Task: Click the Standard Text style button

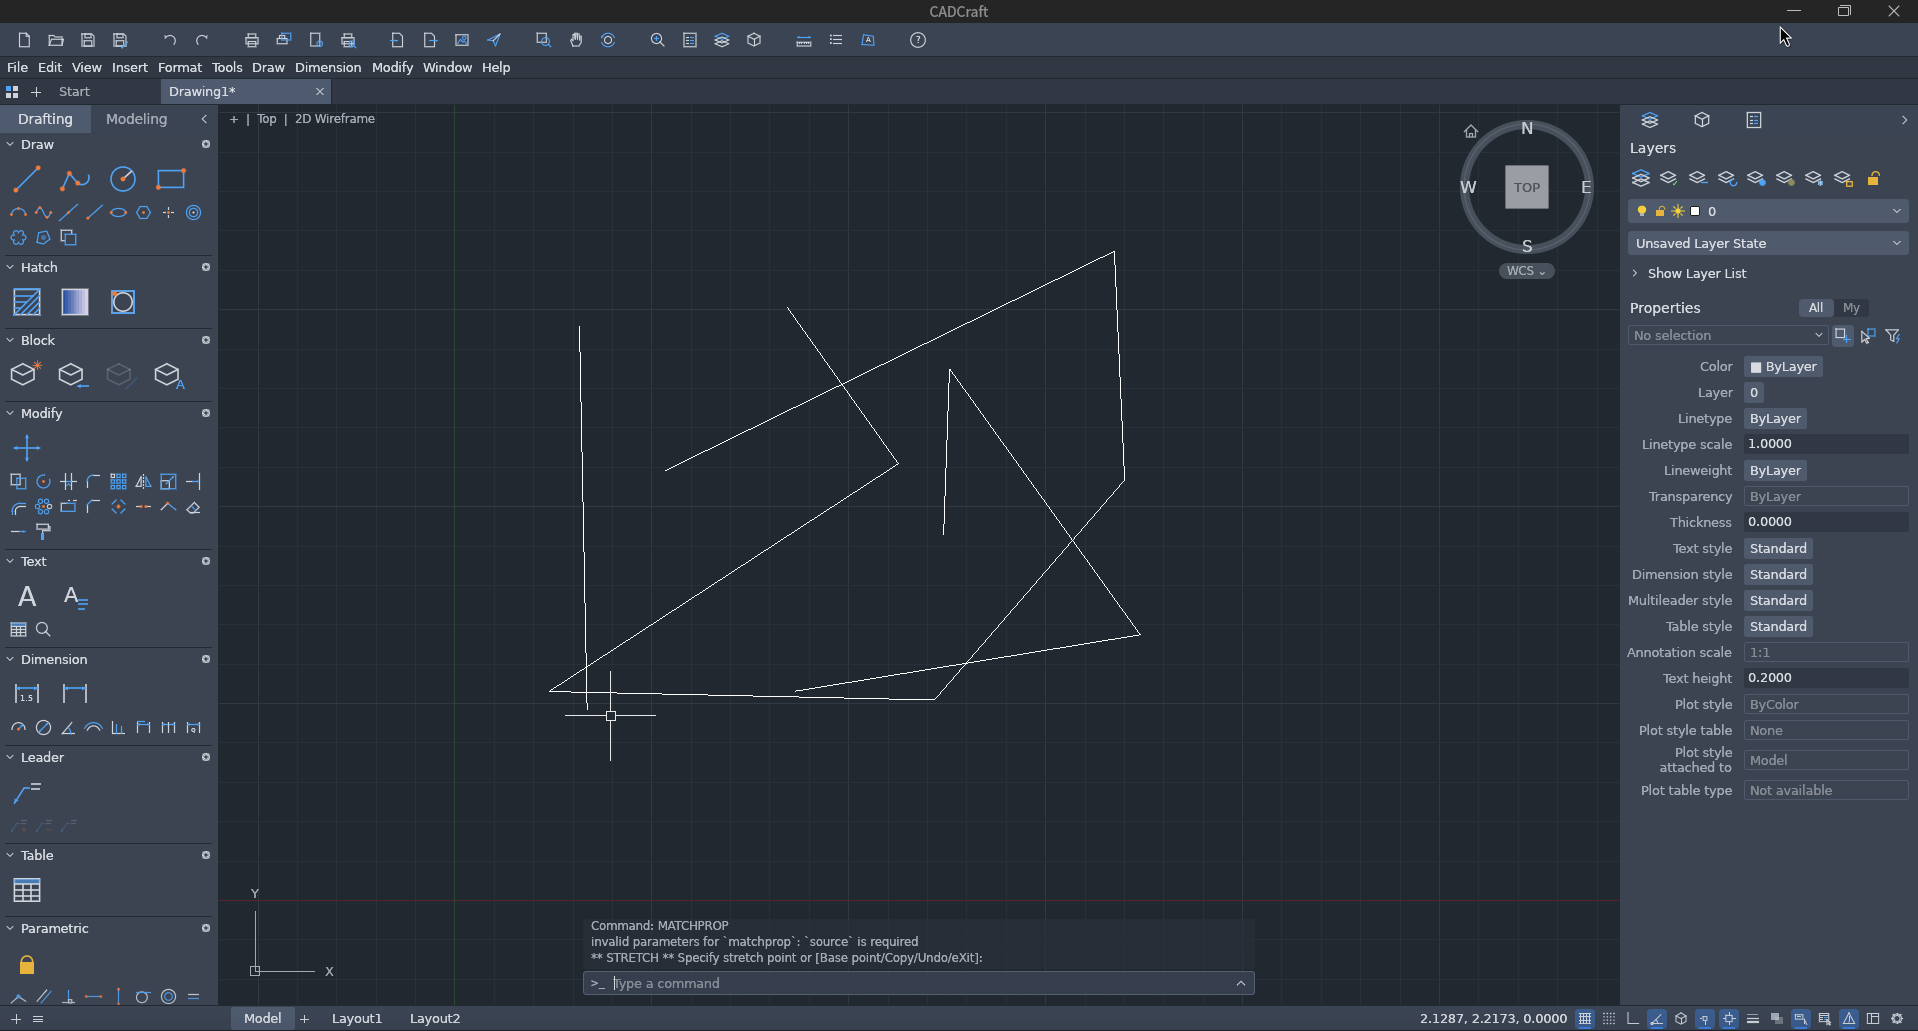Action: [x=1778, y=548]
